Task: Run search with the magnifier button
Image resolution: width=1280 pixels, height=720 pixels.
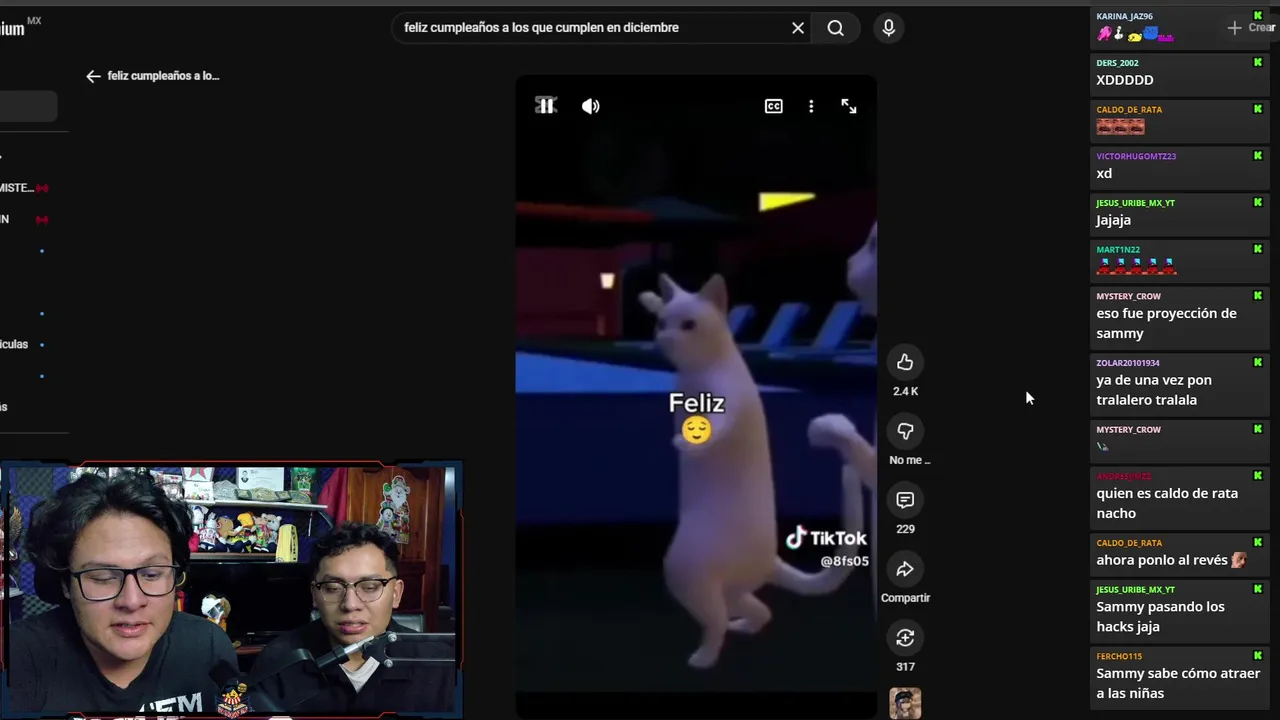Action: pos(836,28)
